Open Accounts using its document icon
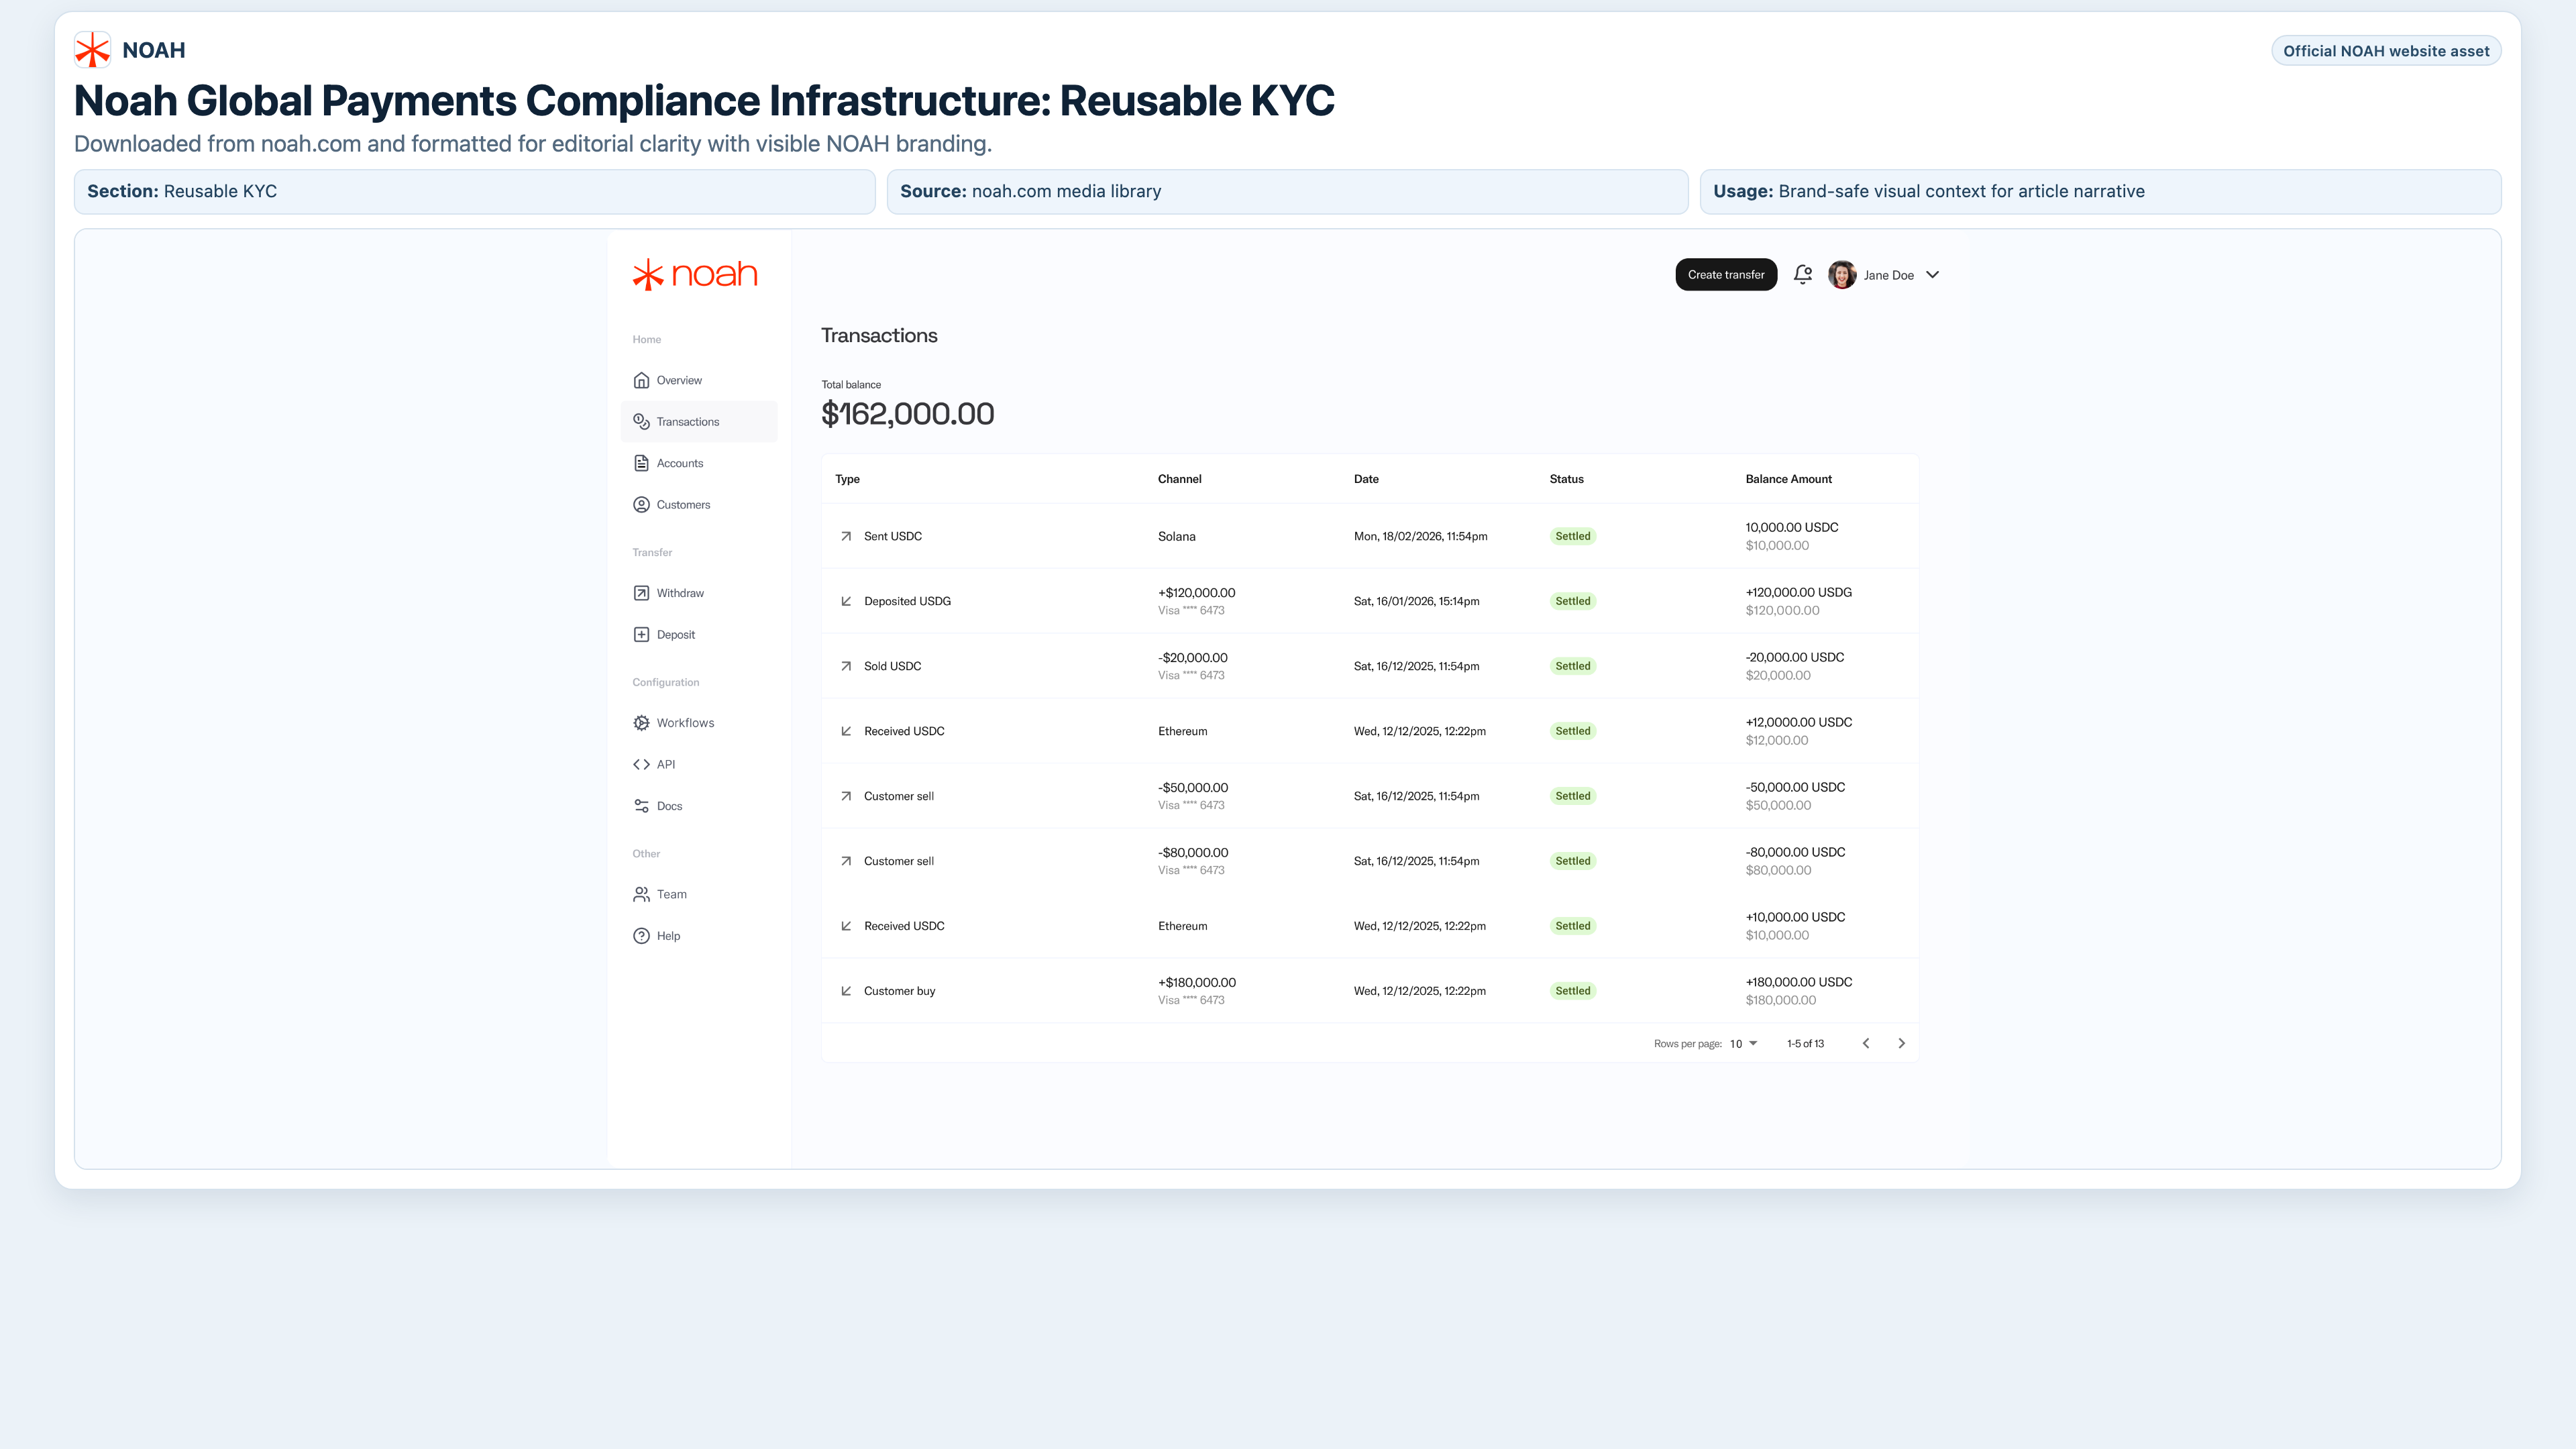The height and width of the screenshot is (1449, 2576). pos(641,462)
